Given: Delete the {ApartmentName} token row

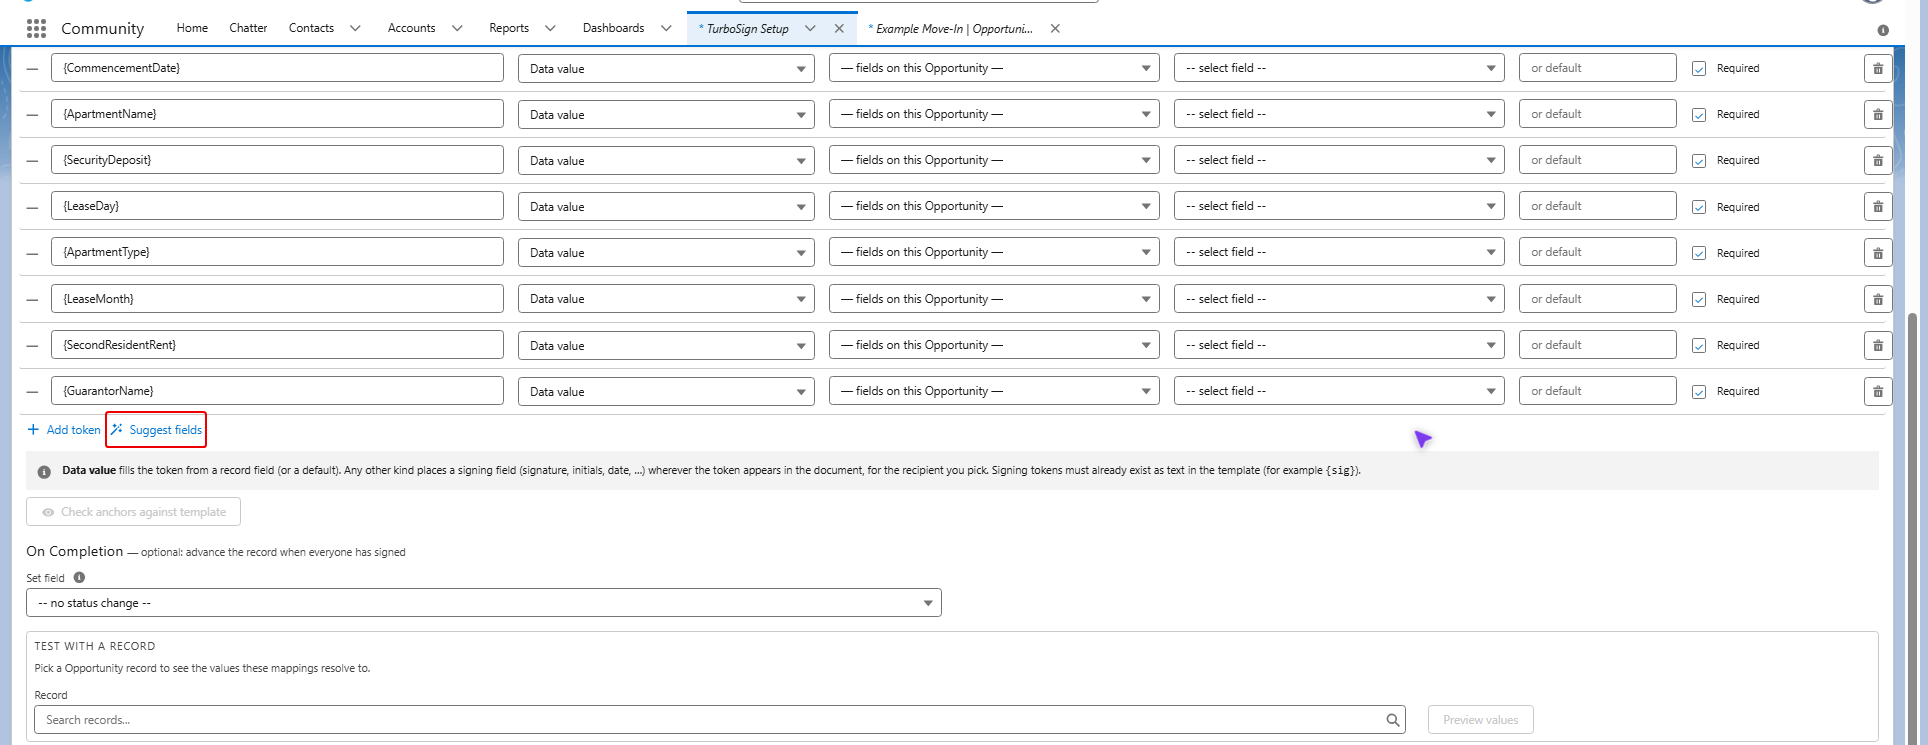Looking at the screenshot, I should click(x=1877, y=114).
